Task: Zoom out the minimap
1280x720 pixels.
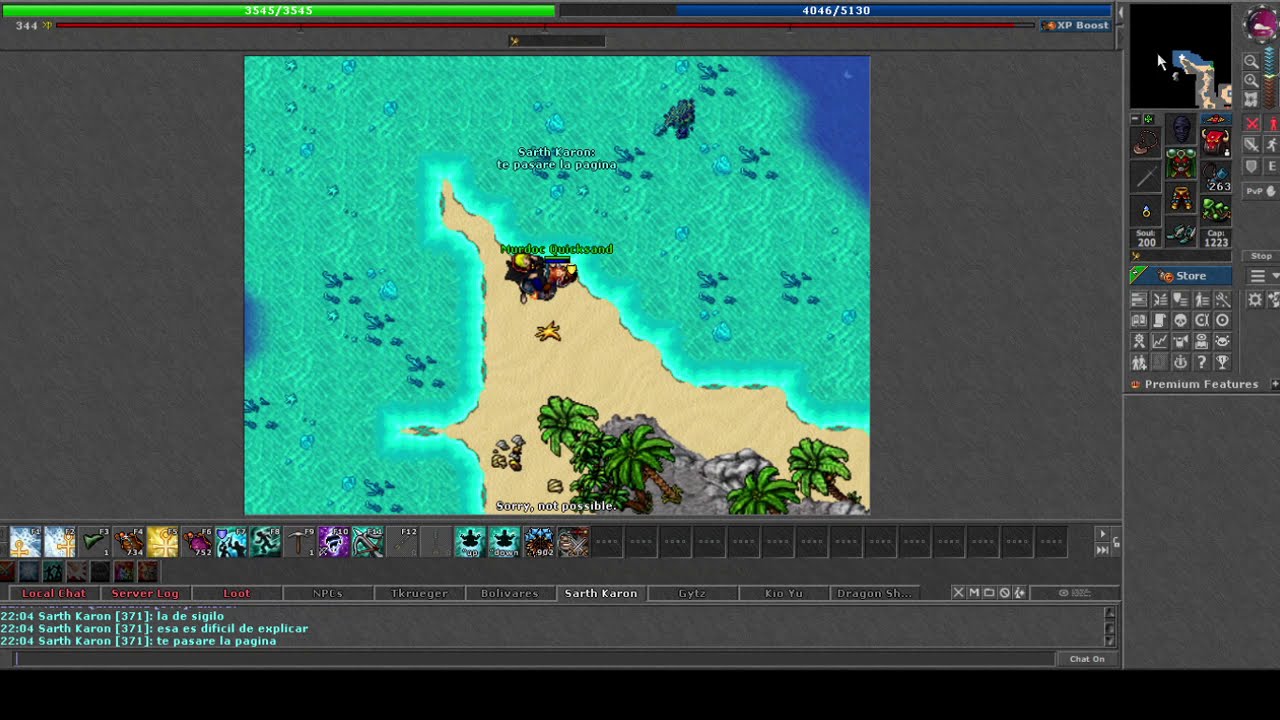Action: coord(1251,62)
